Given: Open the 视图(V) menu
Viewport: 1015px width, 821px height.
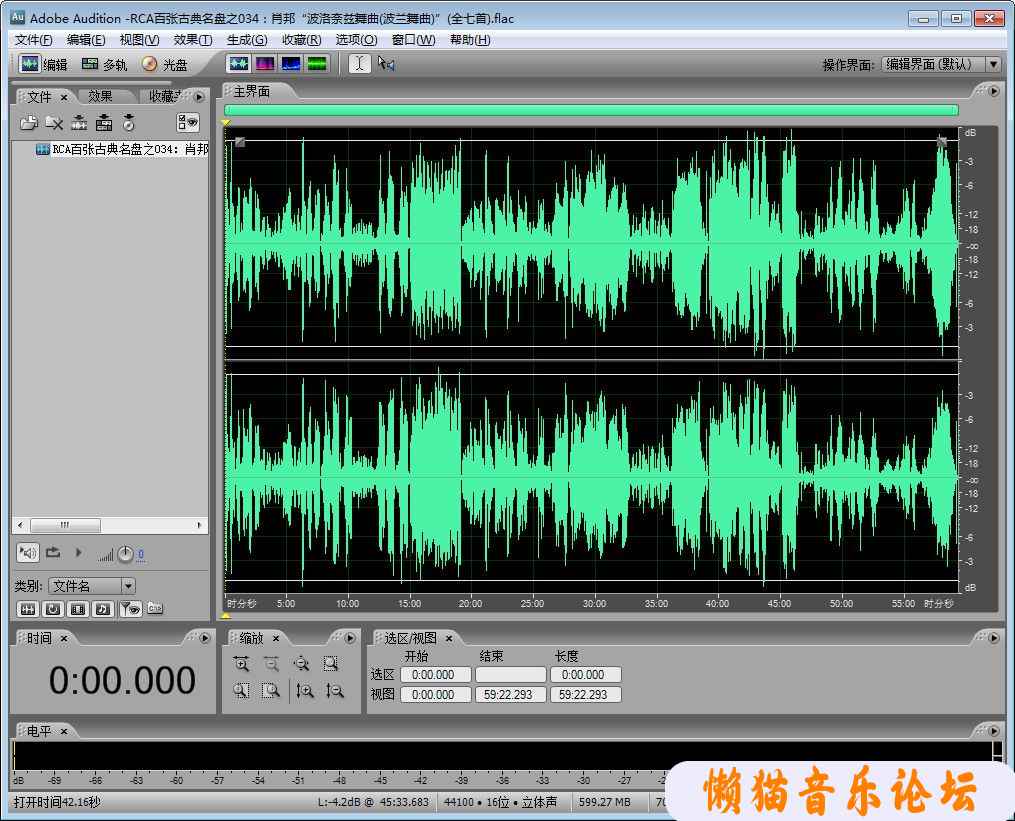Looking at the screenshot, I should click(x=139, y=40).
